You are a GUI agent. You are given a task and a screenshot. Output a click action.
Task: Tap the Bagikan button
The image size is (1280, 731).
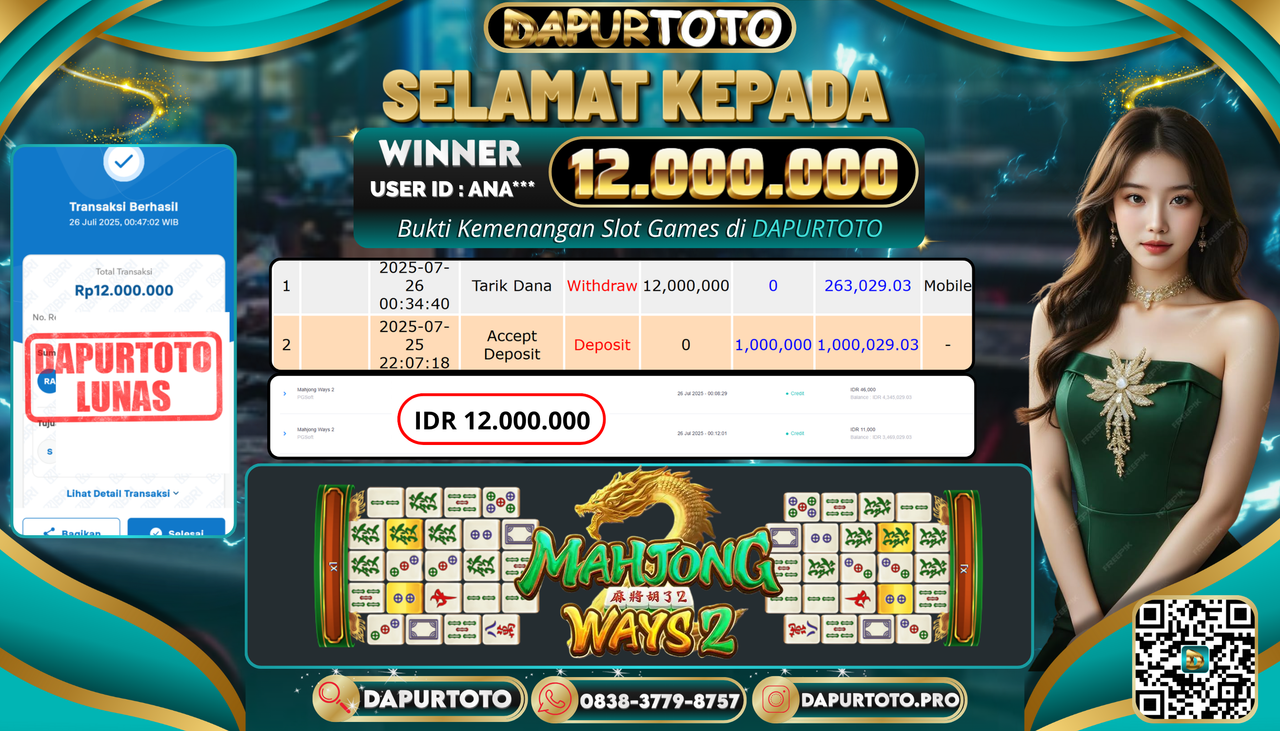pos(71,531)
